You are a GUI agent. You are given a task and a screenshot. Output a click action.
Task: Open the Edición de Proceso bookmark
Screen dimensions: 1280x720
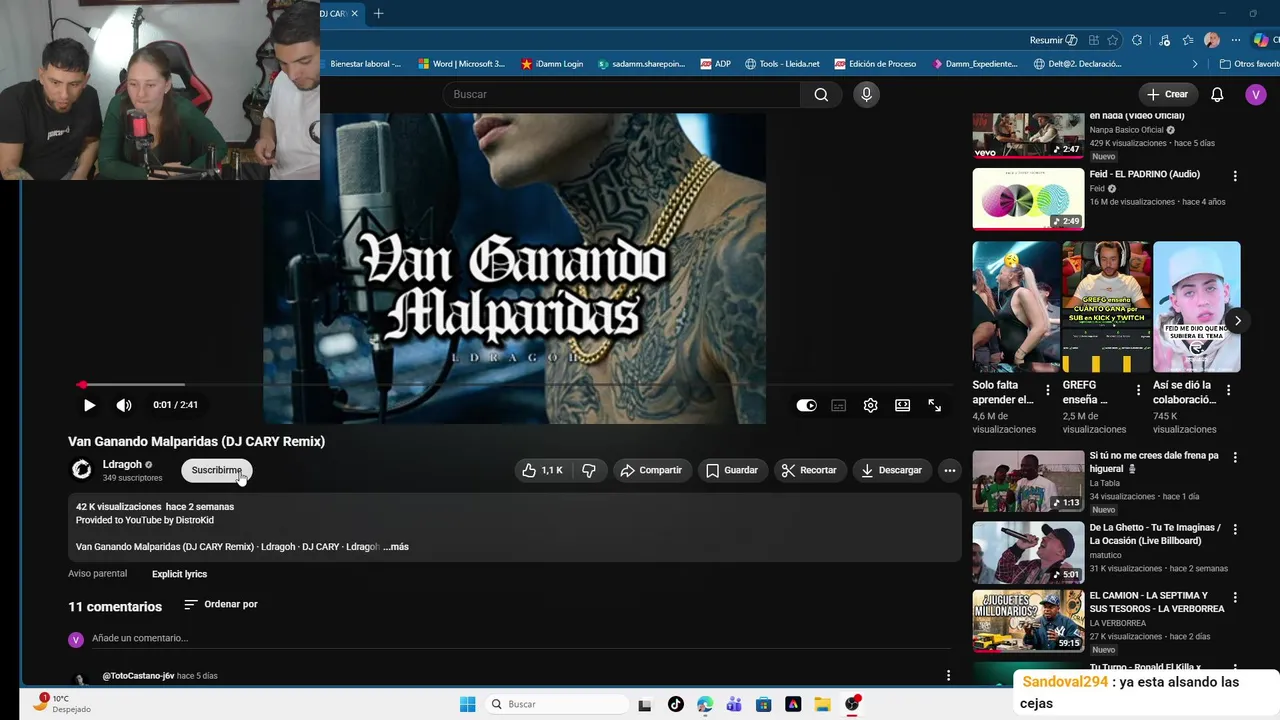pos(875,64)
